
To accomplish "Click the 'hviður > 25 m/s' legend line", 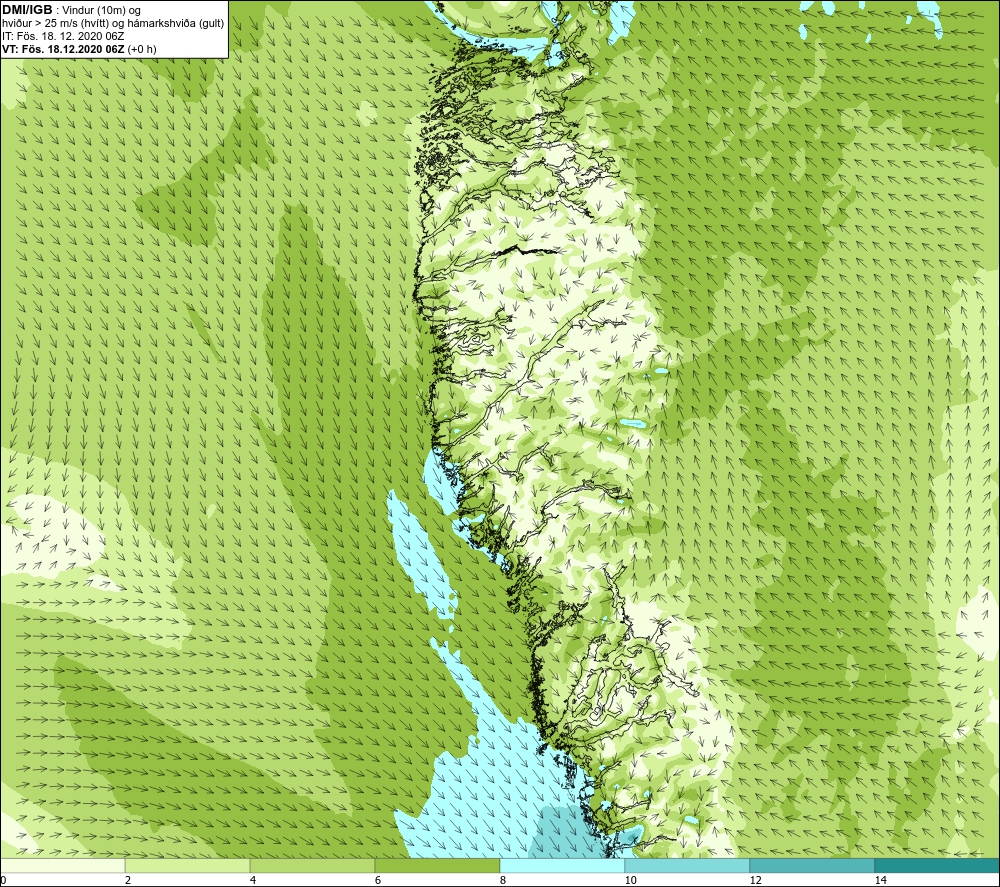I will [x=113, y=24].
